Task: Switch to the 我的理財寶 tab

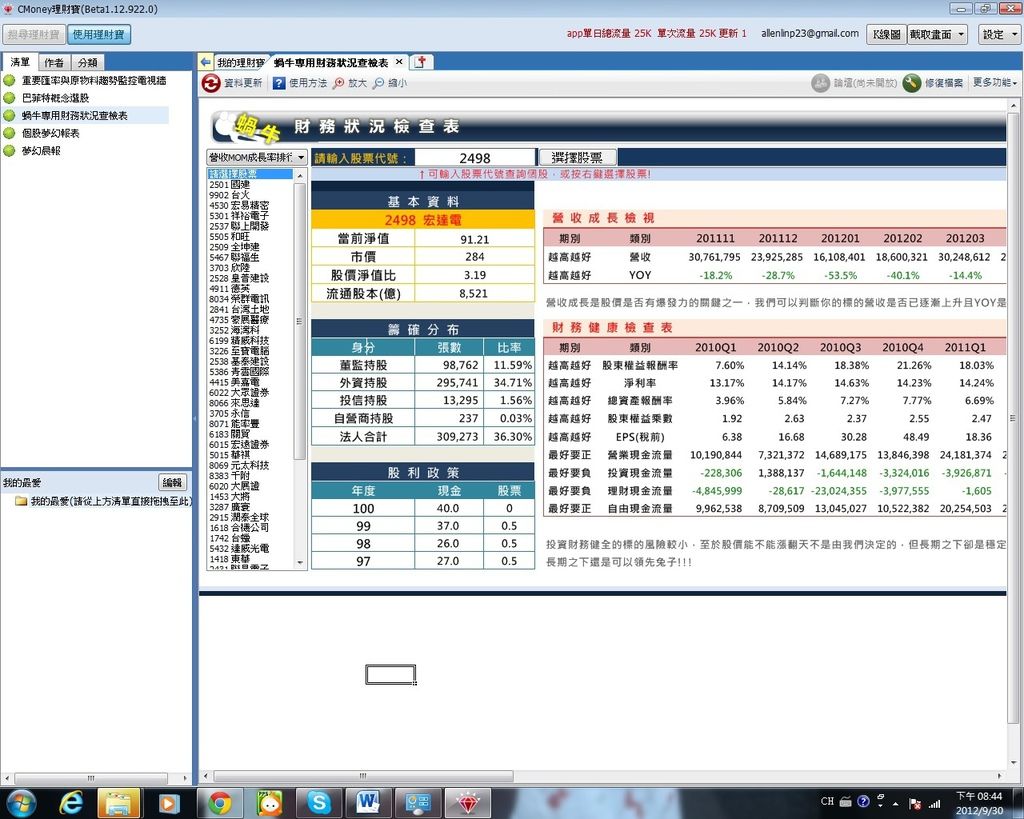Action: pos(240,63)
